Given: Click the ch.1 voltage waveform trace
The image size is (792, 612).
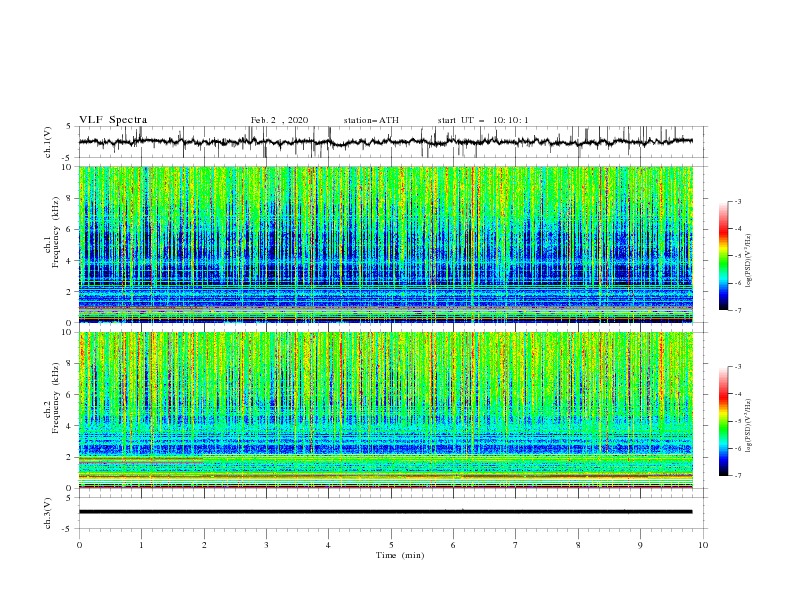Looking at the screenshot, I should (386, 142).
